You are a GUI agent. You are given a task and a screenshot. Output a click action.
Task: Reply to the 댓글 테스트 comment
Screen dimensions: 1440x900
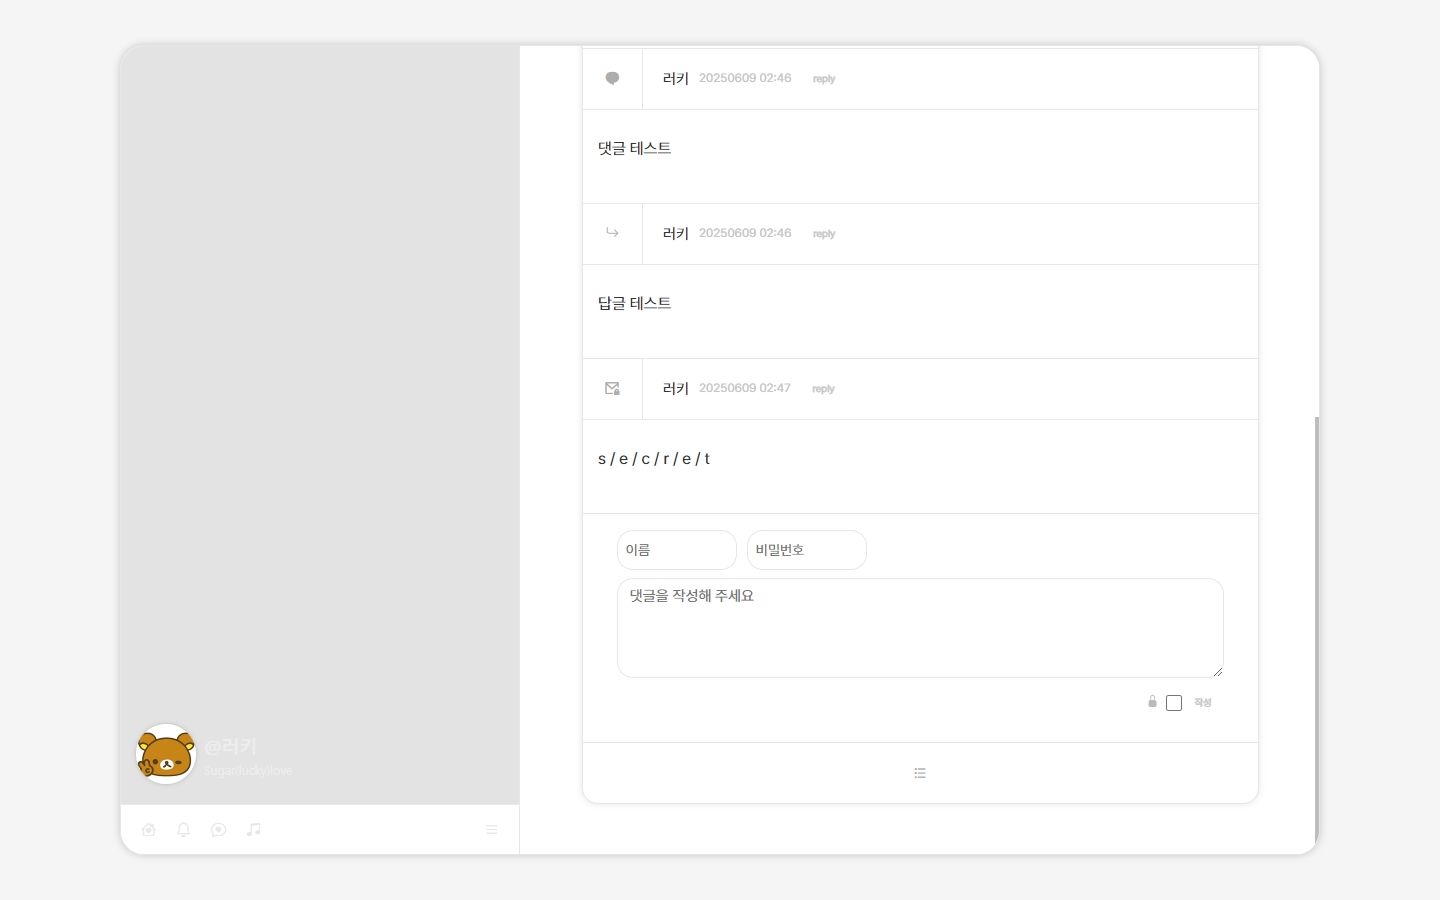(824, 79)
